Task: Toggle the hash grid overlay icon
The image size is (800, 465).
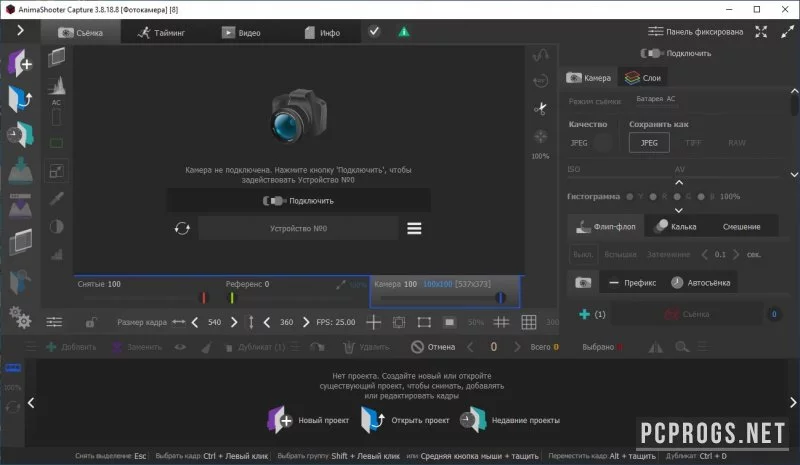Action: (x=501, y=322)
